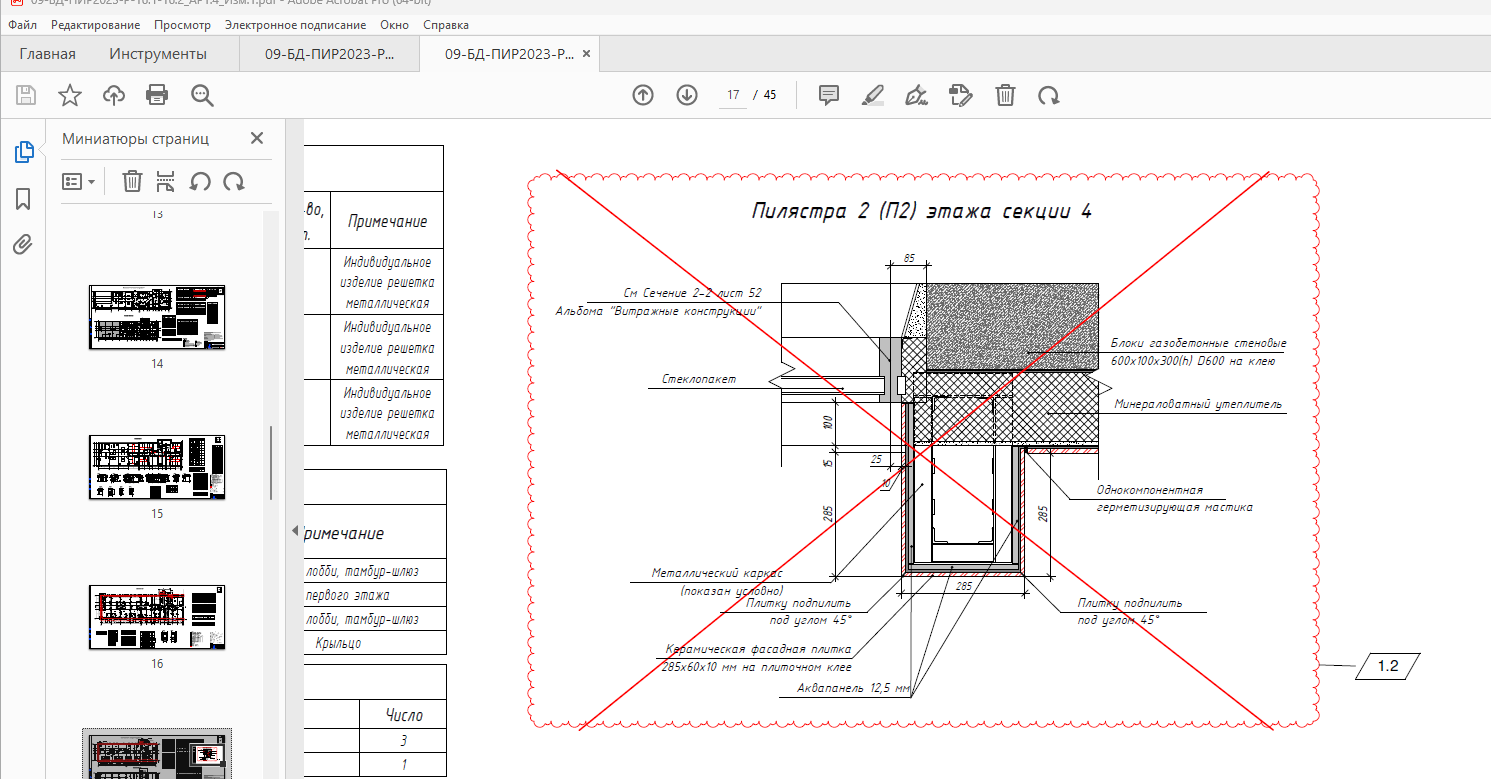Select the page 15 thumbnail

coord(157,467)
